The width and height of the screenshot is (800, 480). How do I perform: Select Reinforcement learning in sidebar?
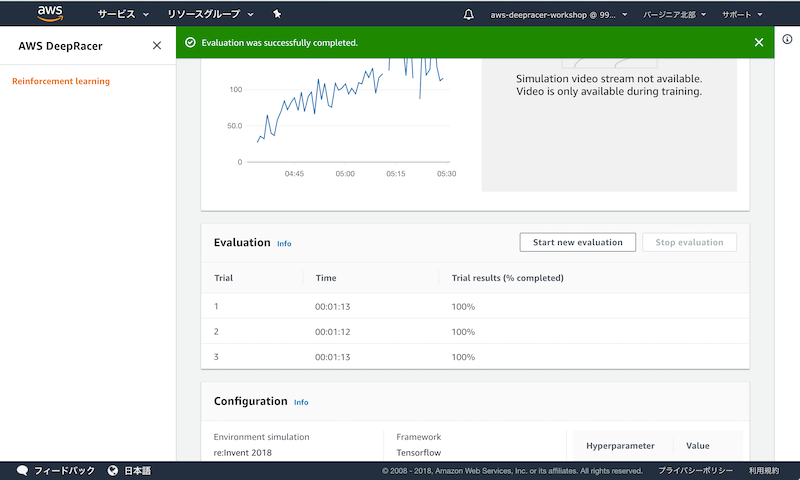pyautogui.click(x=61, y=81)
